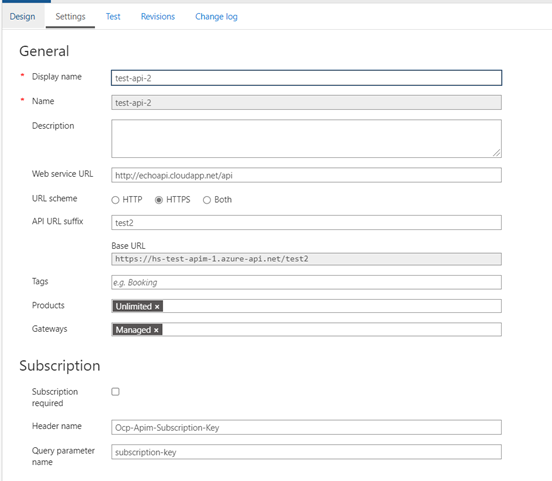Click the Header name input field
552x481 pixels.
tap(306, 427)
